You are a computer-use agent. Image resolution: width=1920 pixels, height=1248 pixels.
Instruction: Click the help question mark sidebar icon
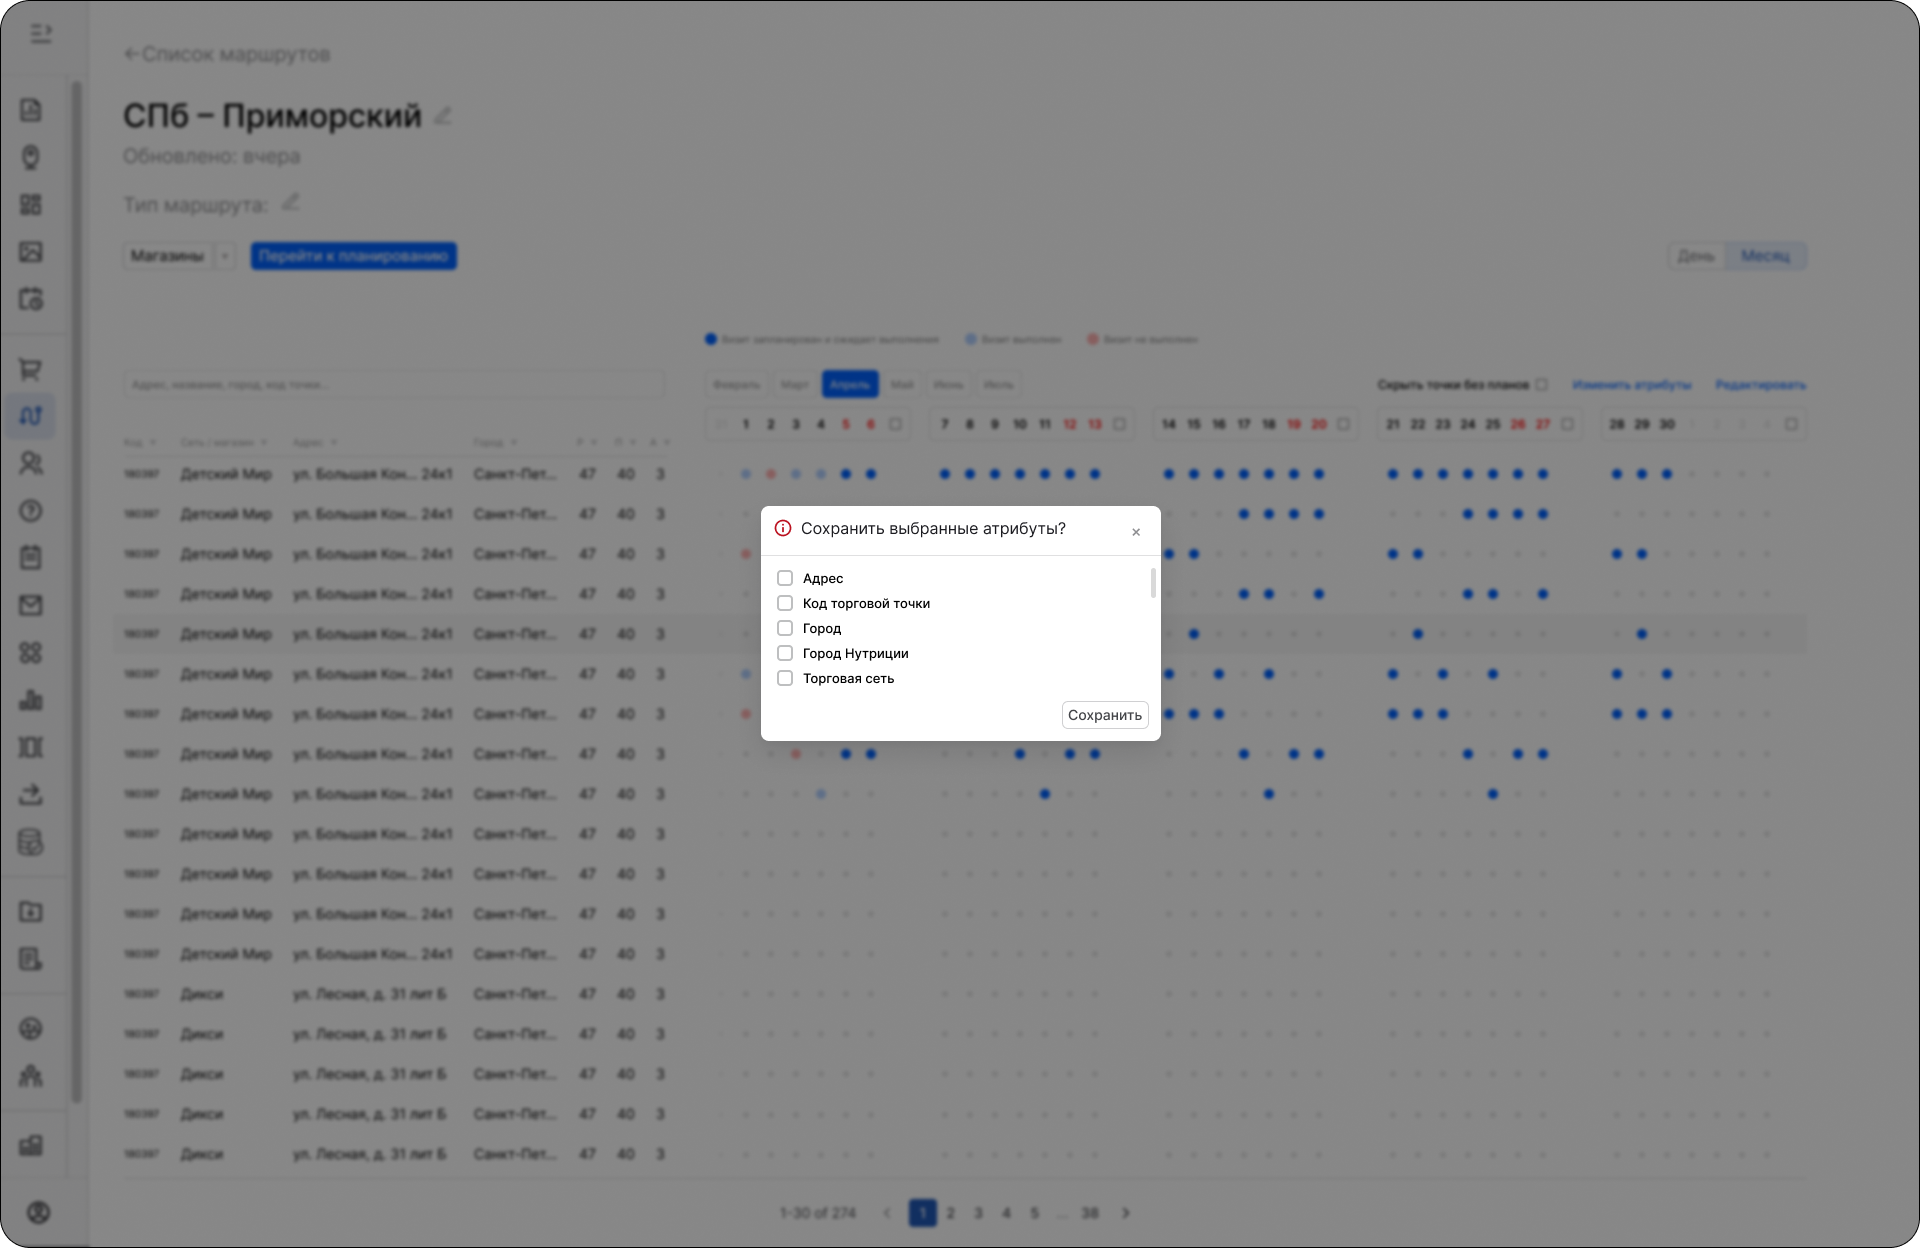tap(31, 511)
